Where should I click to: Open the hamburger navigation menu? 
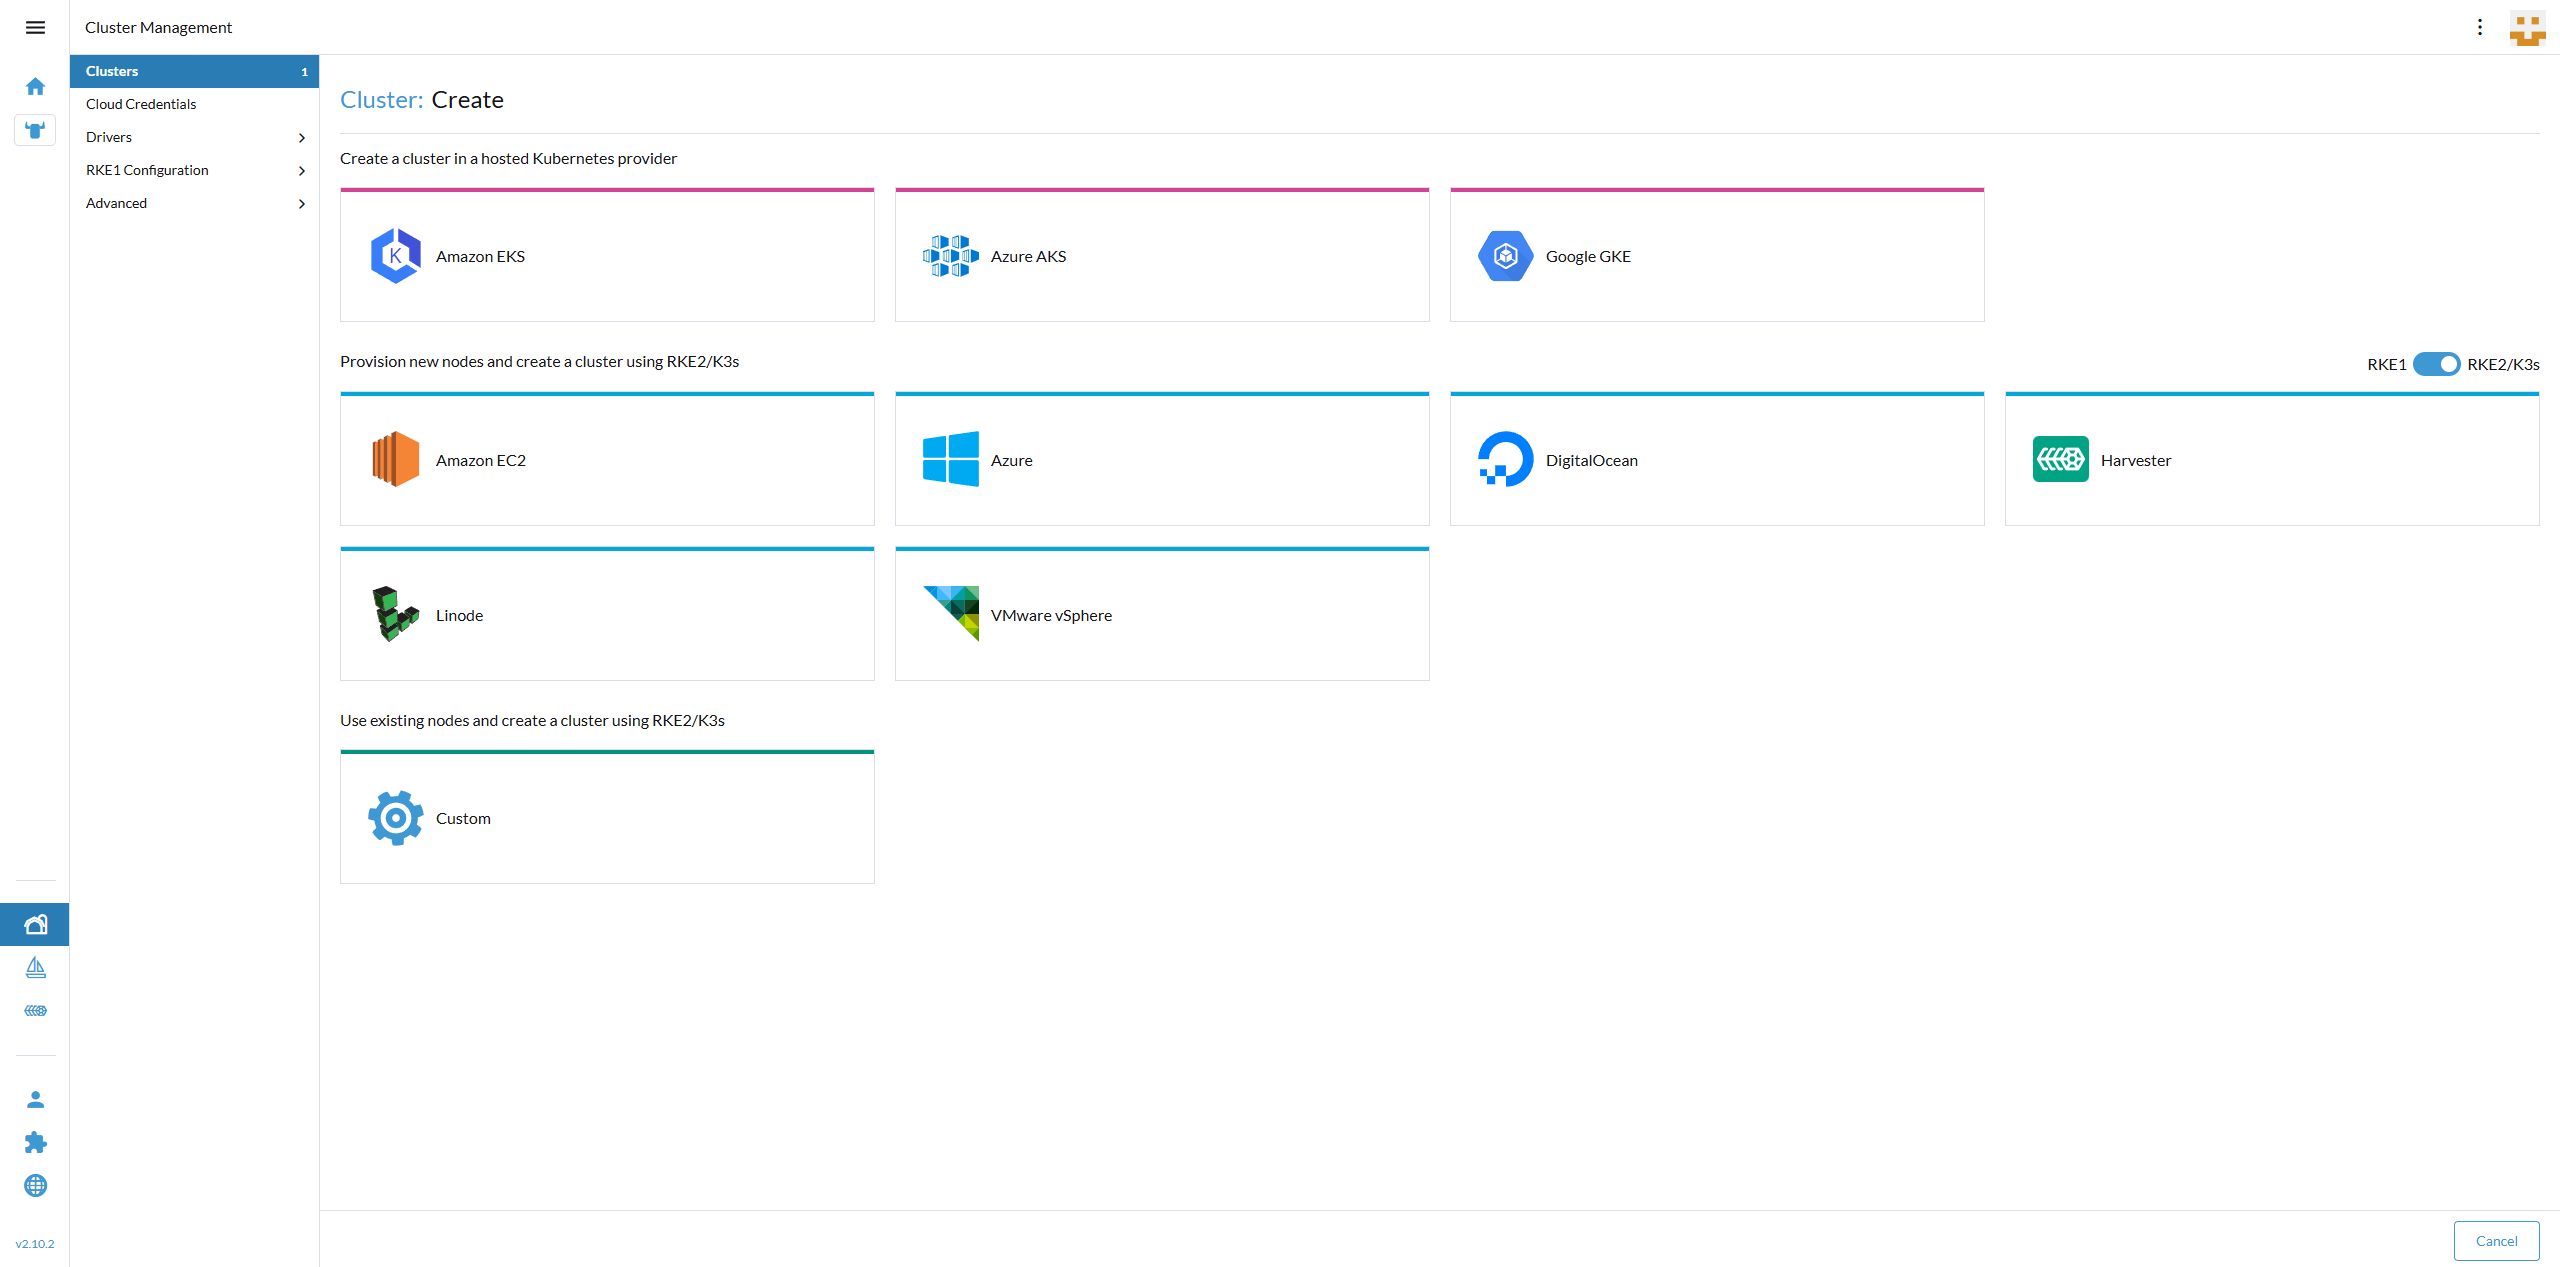coord(35,27)
